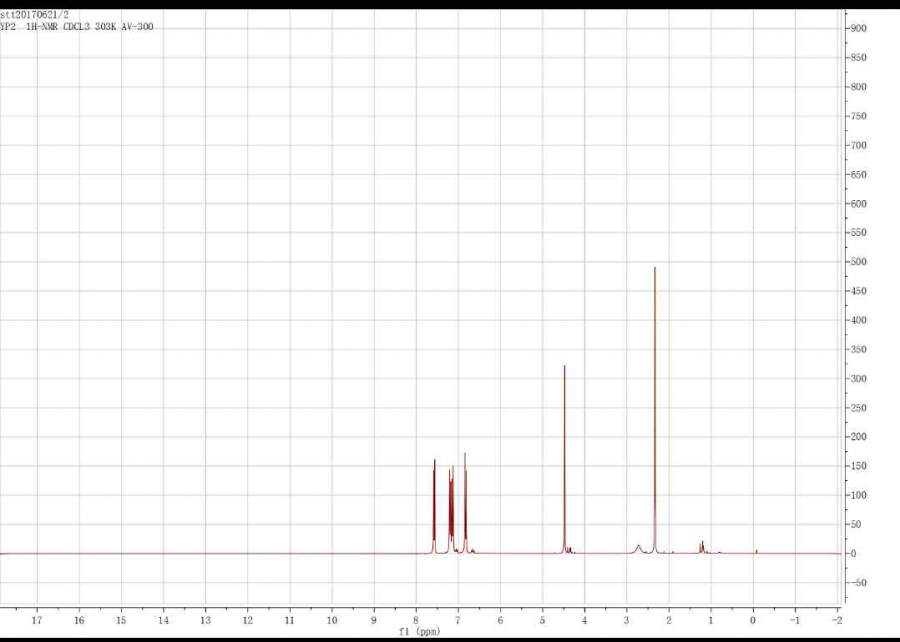The image size is (900, 642).
Task: Click the 11 tick label on ppm axis
Action: point(290,620)
